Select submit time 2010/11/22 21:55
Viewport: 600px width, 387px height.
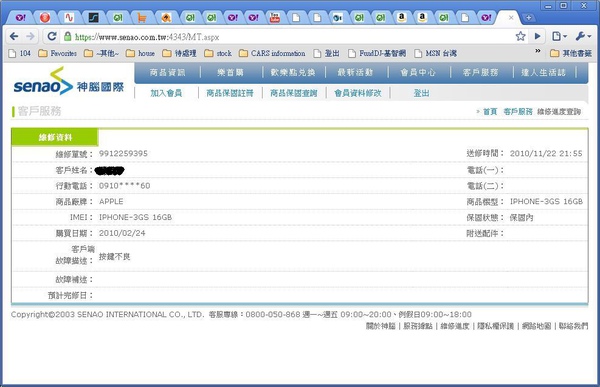[546, 153]
